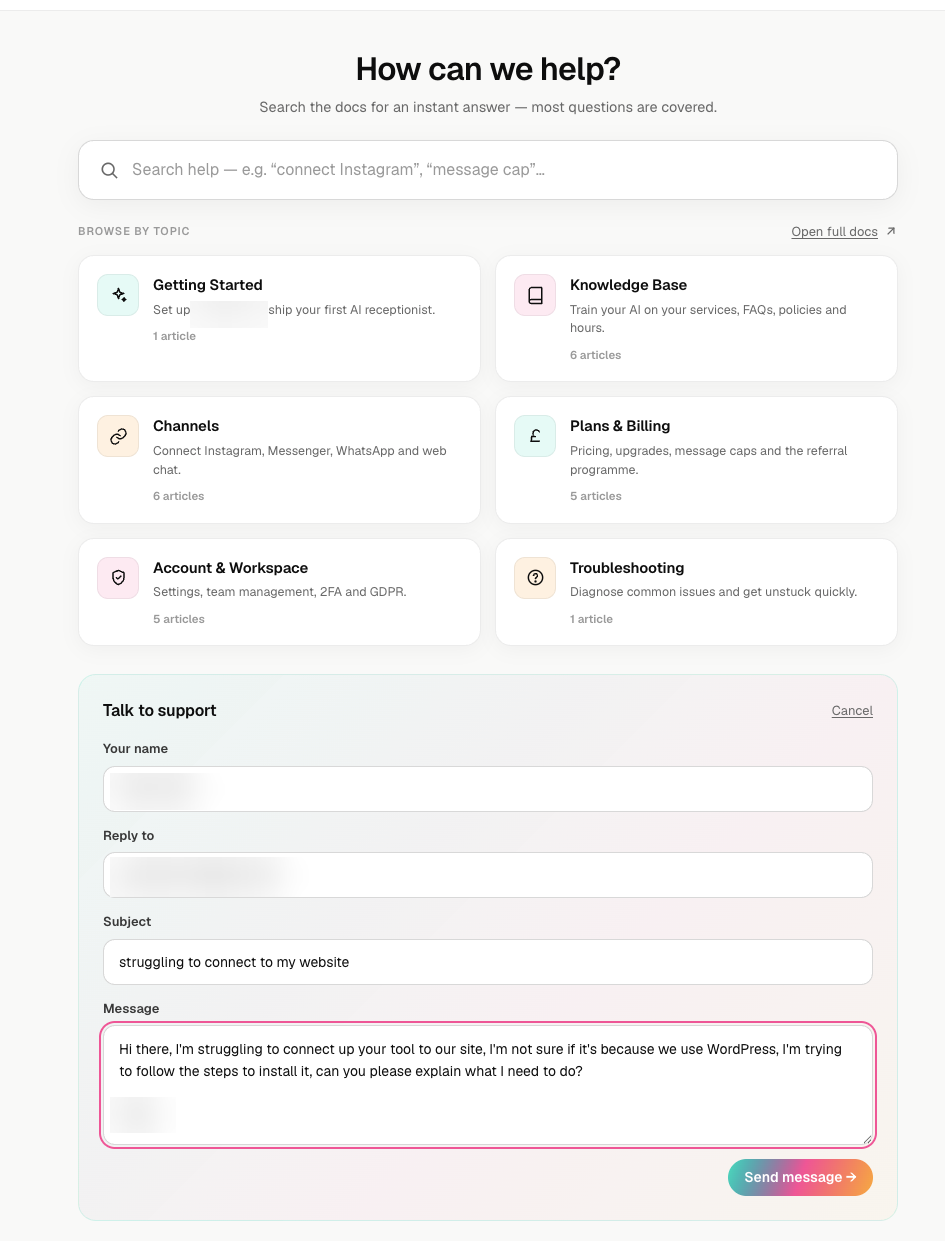Open the Channels topic card
The width and height of the screenshot is (945, 1241).
click(279, 460)
